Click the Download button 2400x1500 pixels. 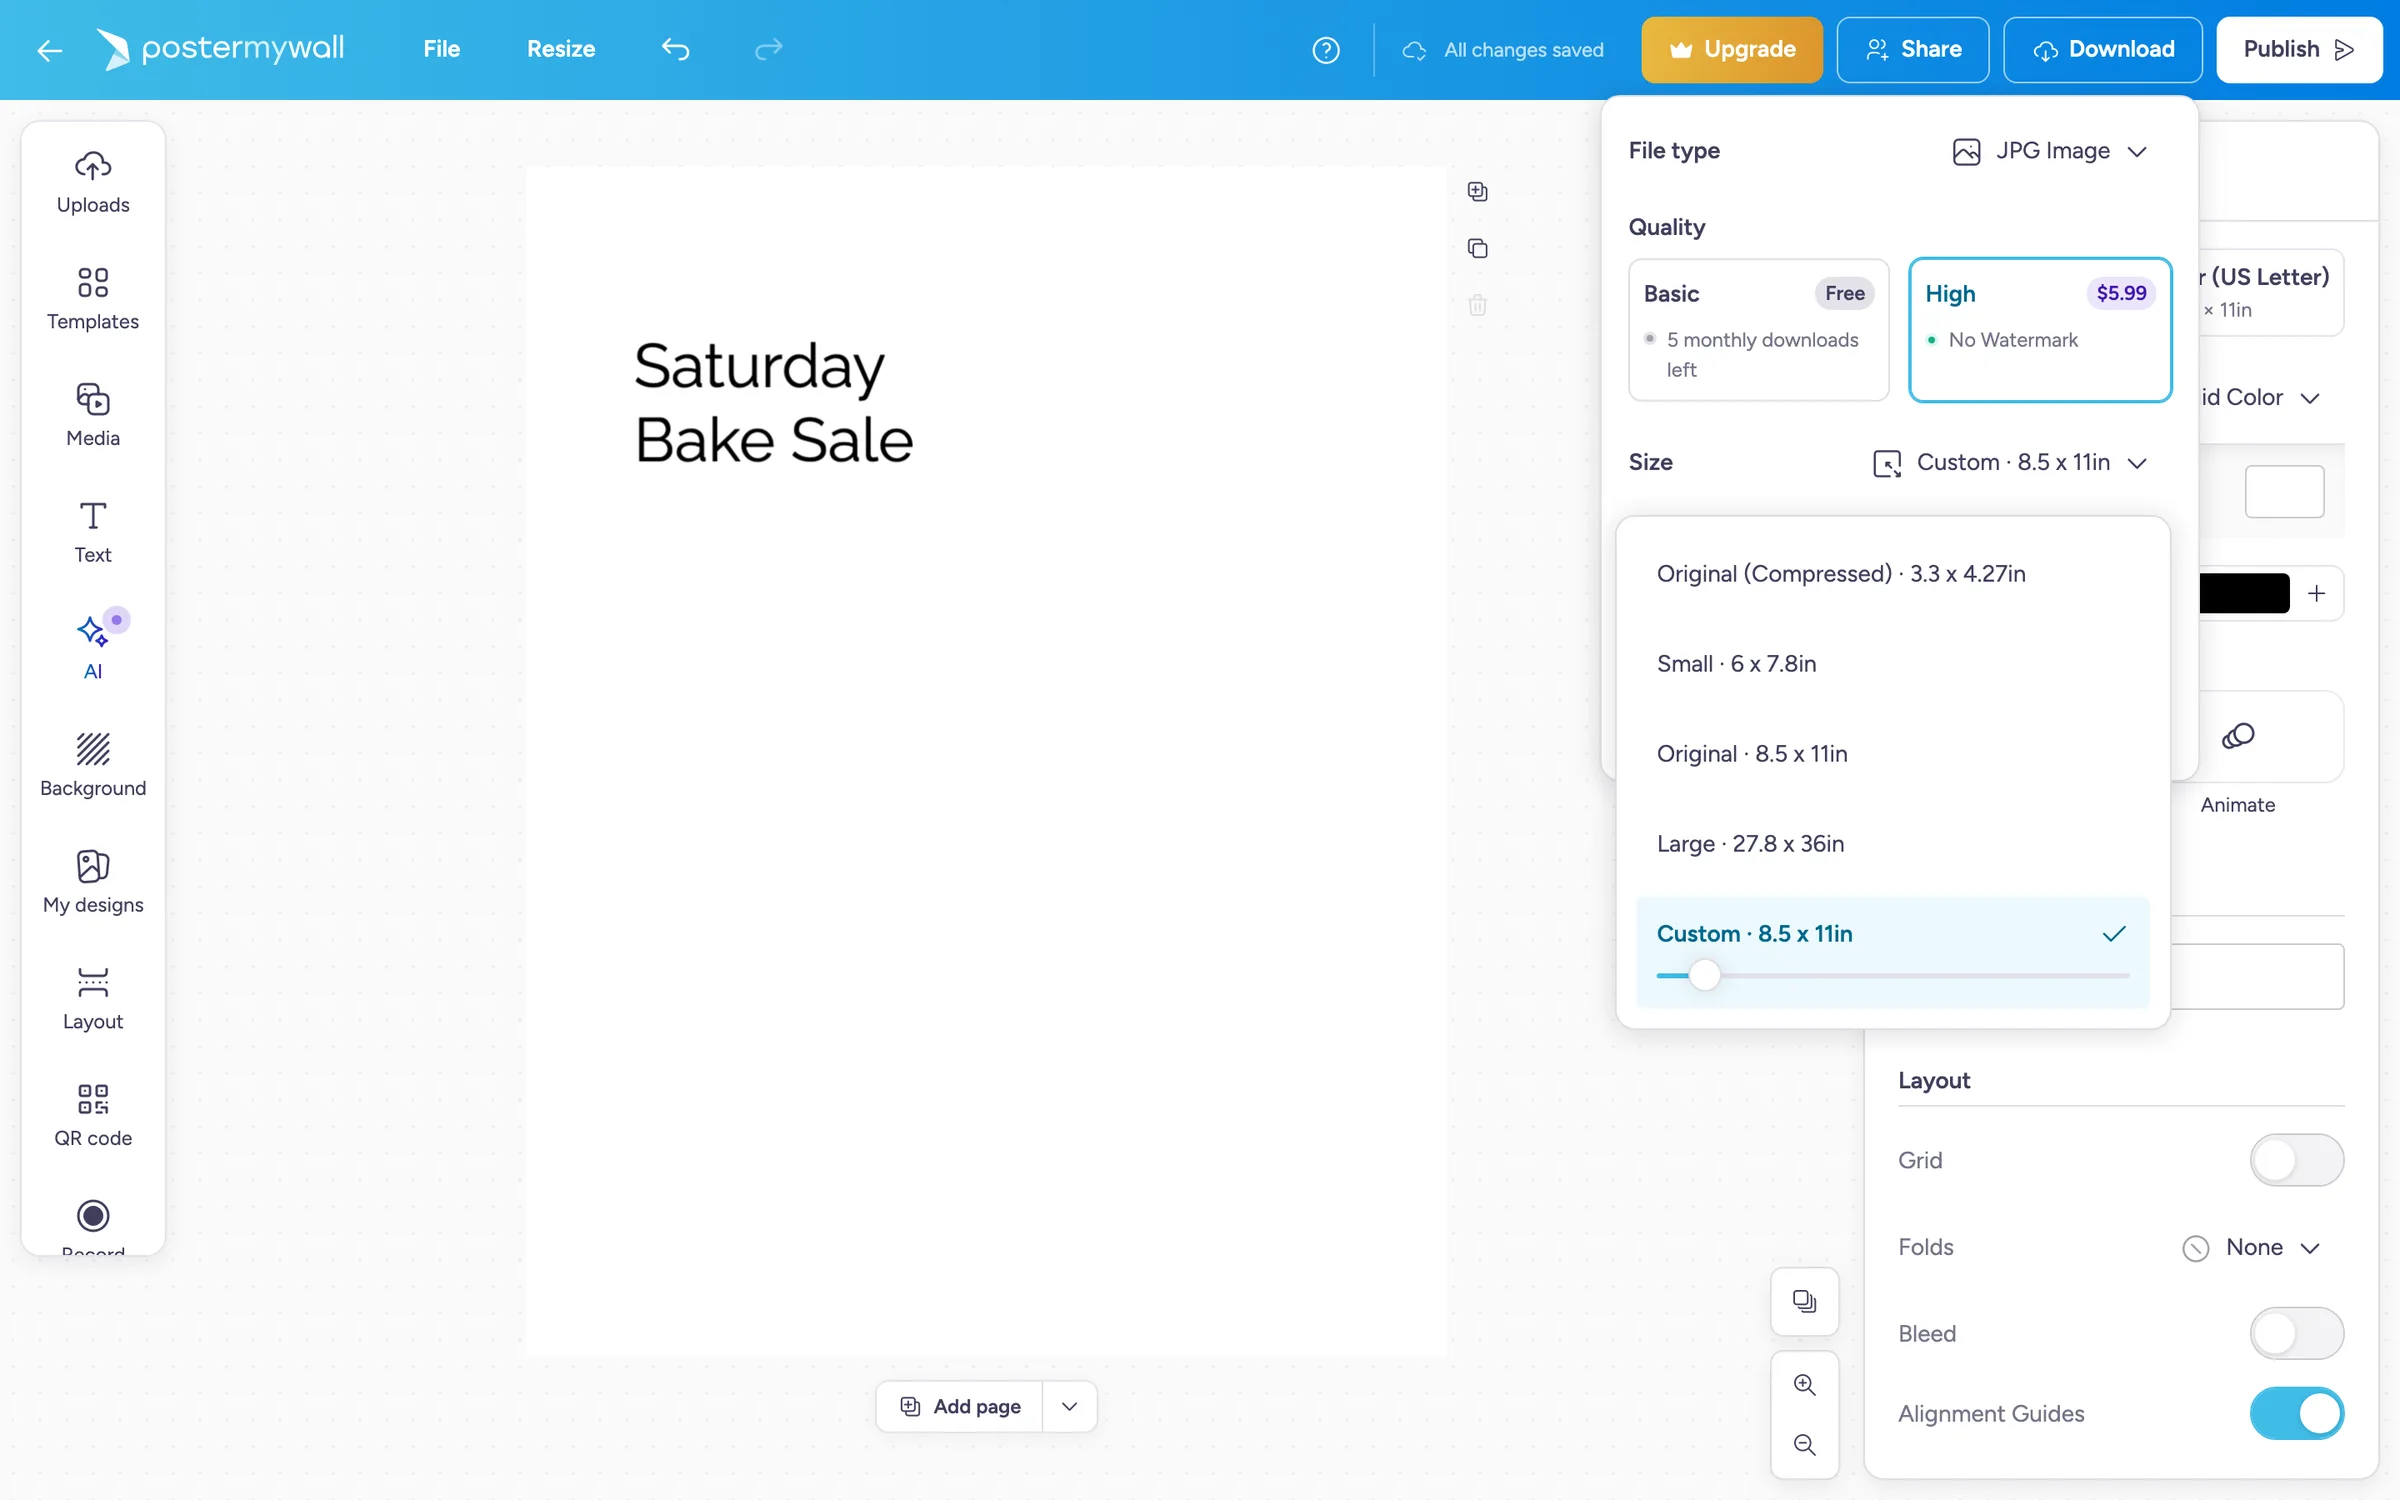coord(2103,49)
